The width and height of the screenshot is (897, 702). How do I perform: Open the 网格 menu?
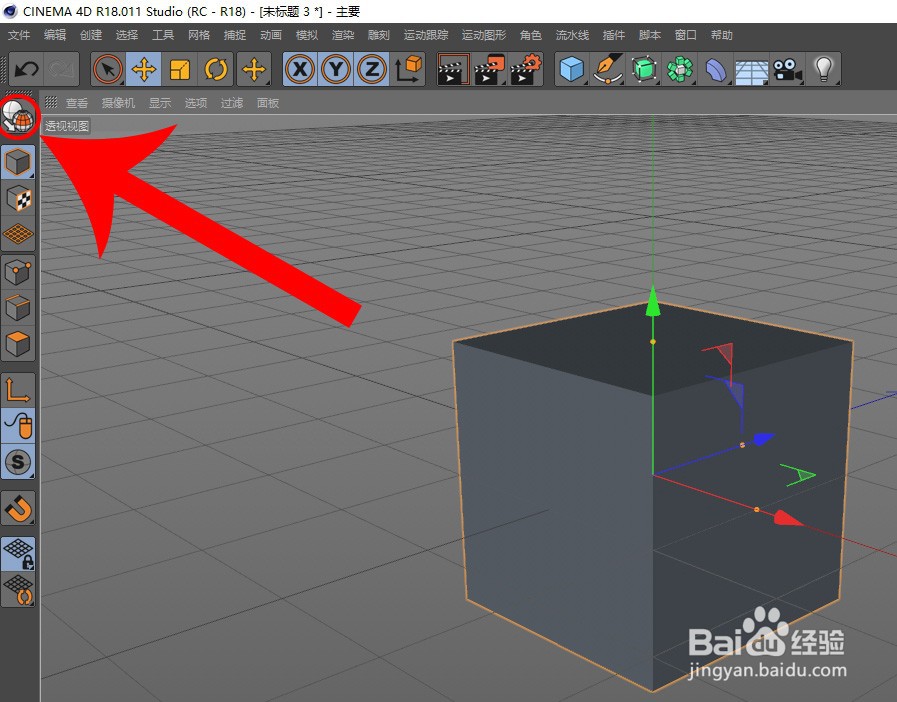(x=199, y=35)
